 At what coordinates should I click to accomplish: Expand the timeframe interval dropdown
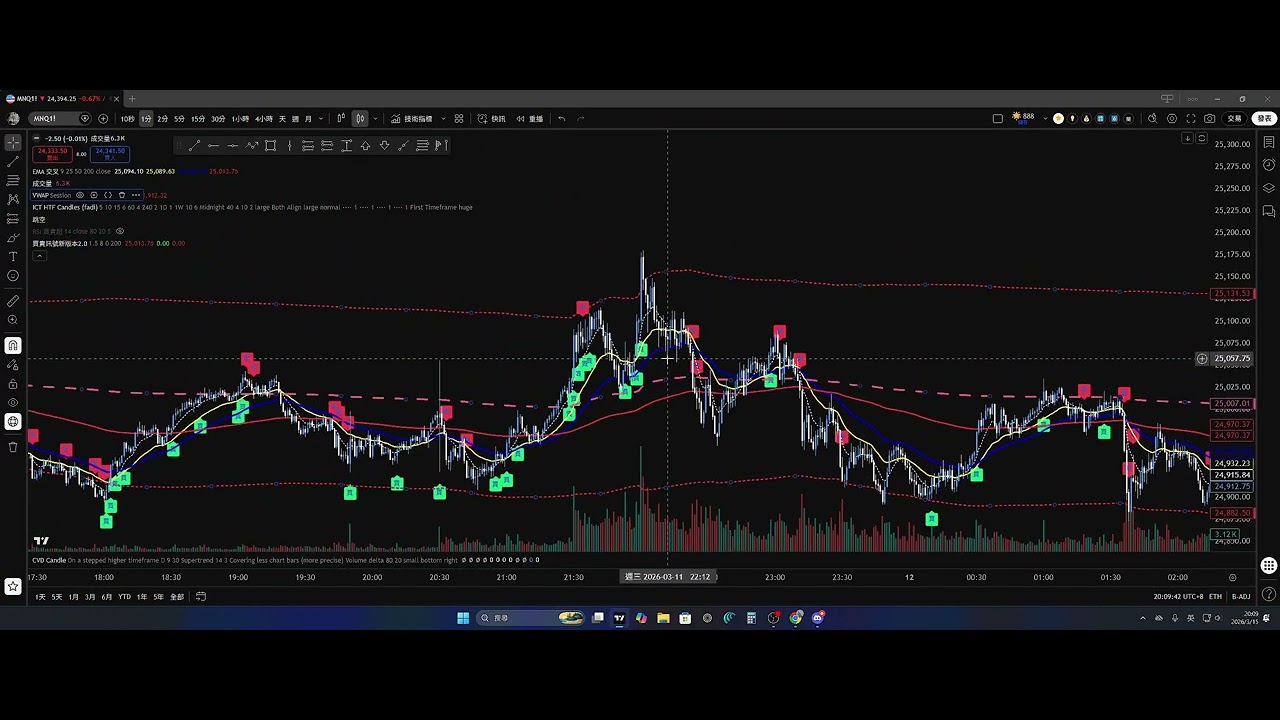tap(321, 119)
